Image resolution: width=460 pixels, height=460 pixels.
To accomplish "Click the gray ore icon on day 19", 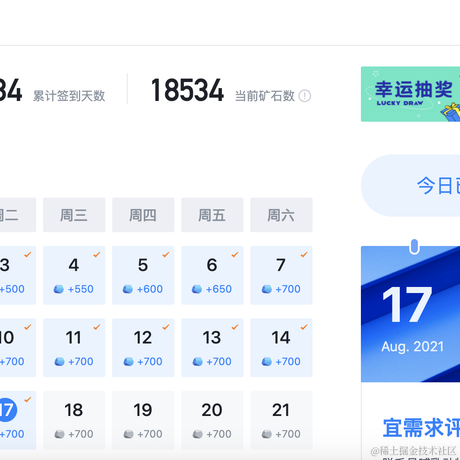I will click(128, 434).
